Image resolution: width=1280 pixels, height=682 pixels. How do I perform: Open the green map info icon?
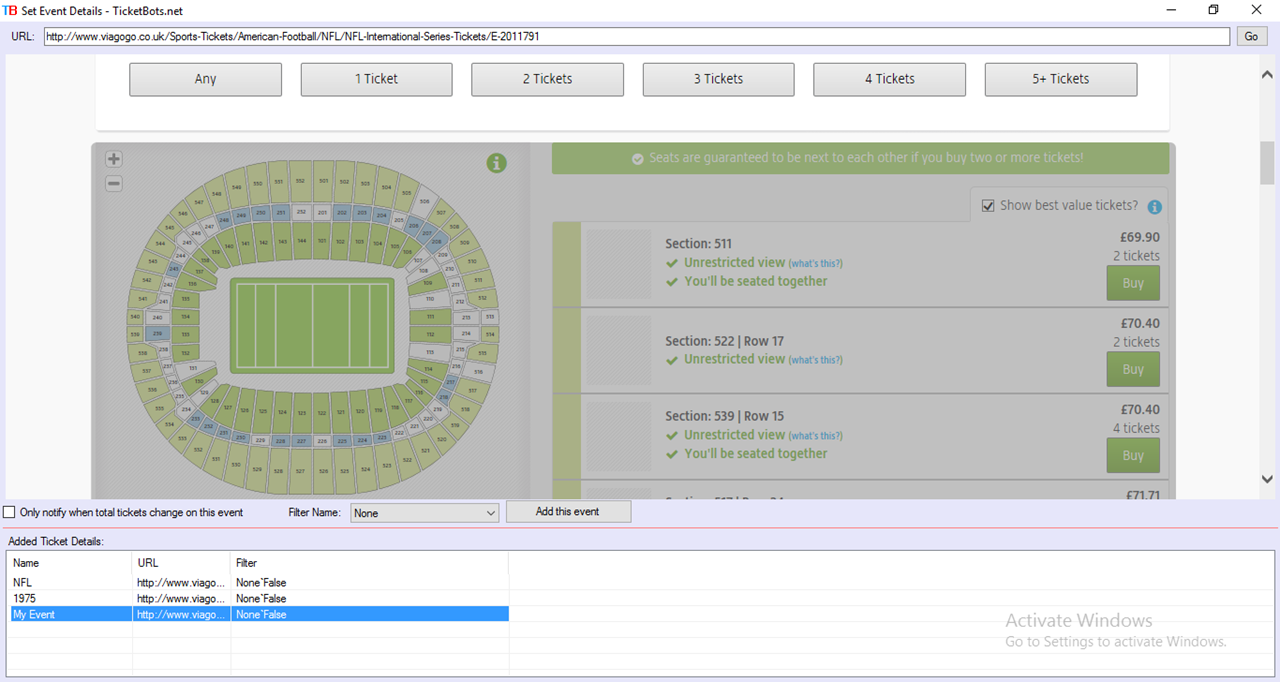[496, 163]
